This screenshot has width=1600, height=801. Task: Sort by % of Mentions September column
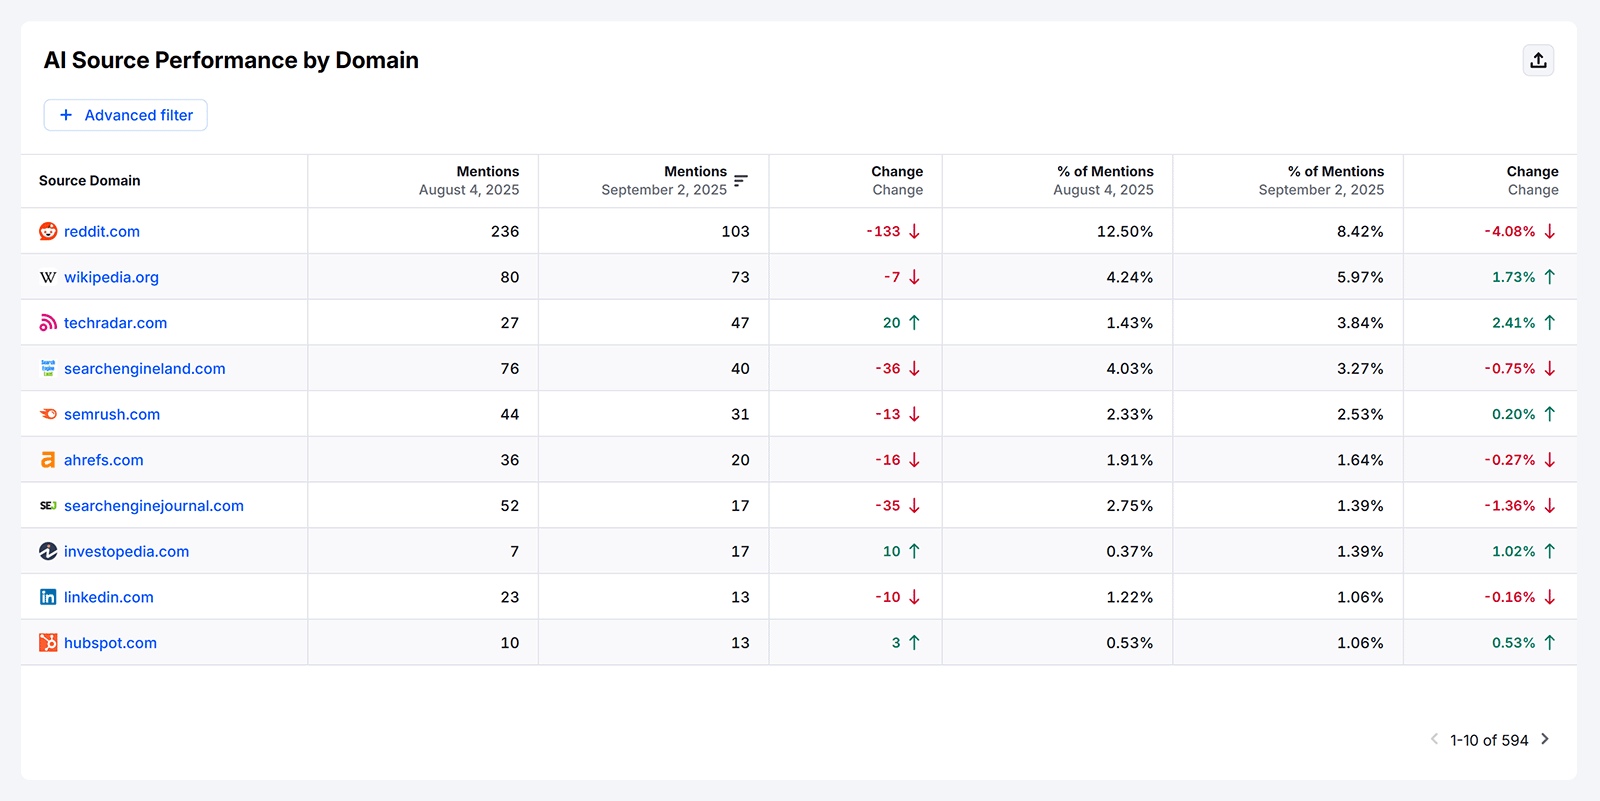coord(1321,181)
